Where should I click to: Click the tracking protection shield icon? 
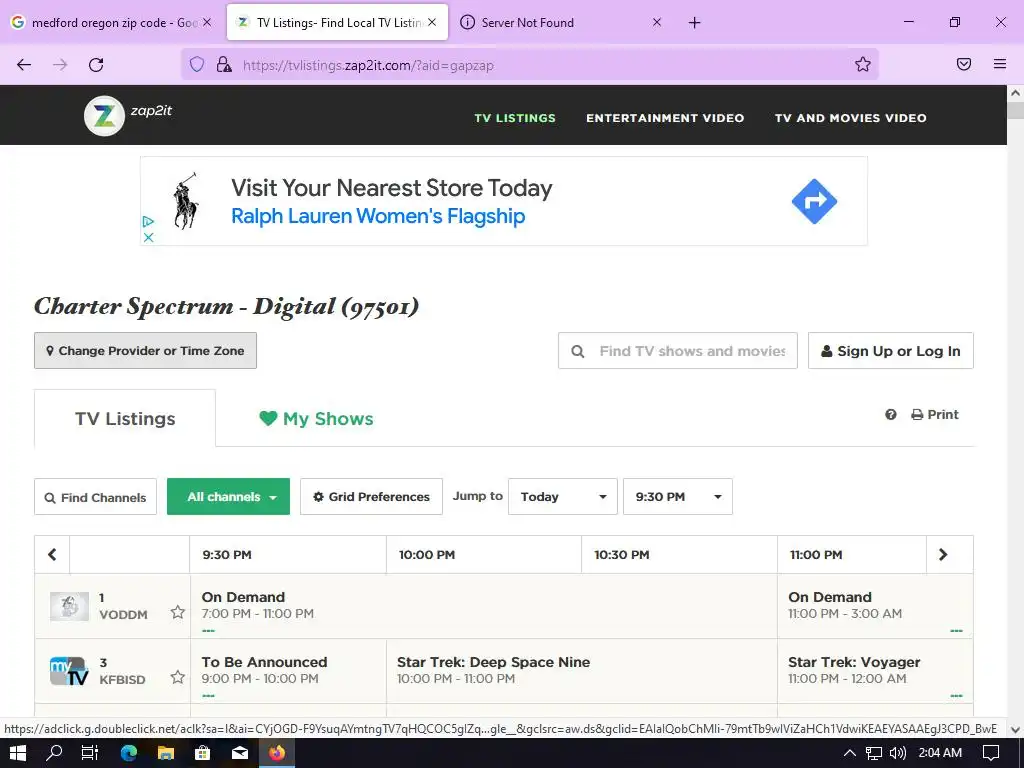(197, 64)
